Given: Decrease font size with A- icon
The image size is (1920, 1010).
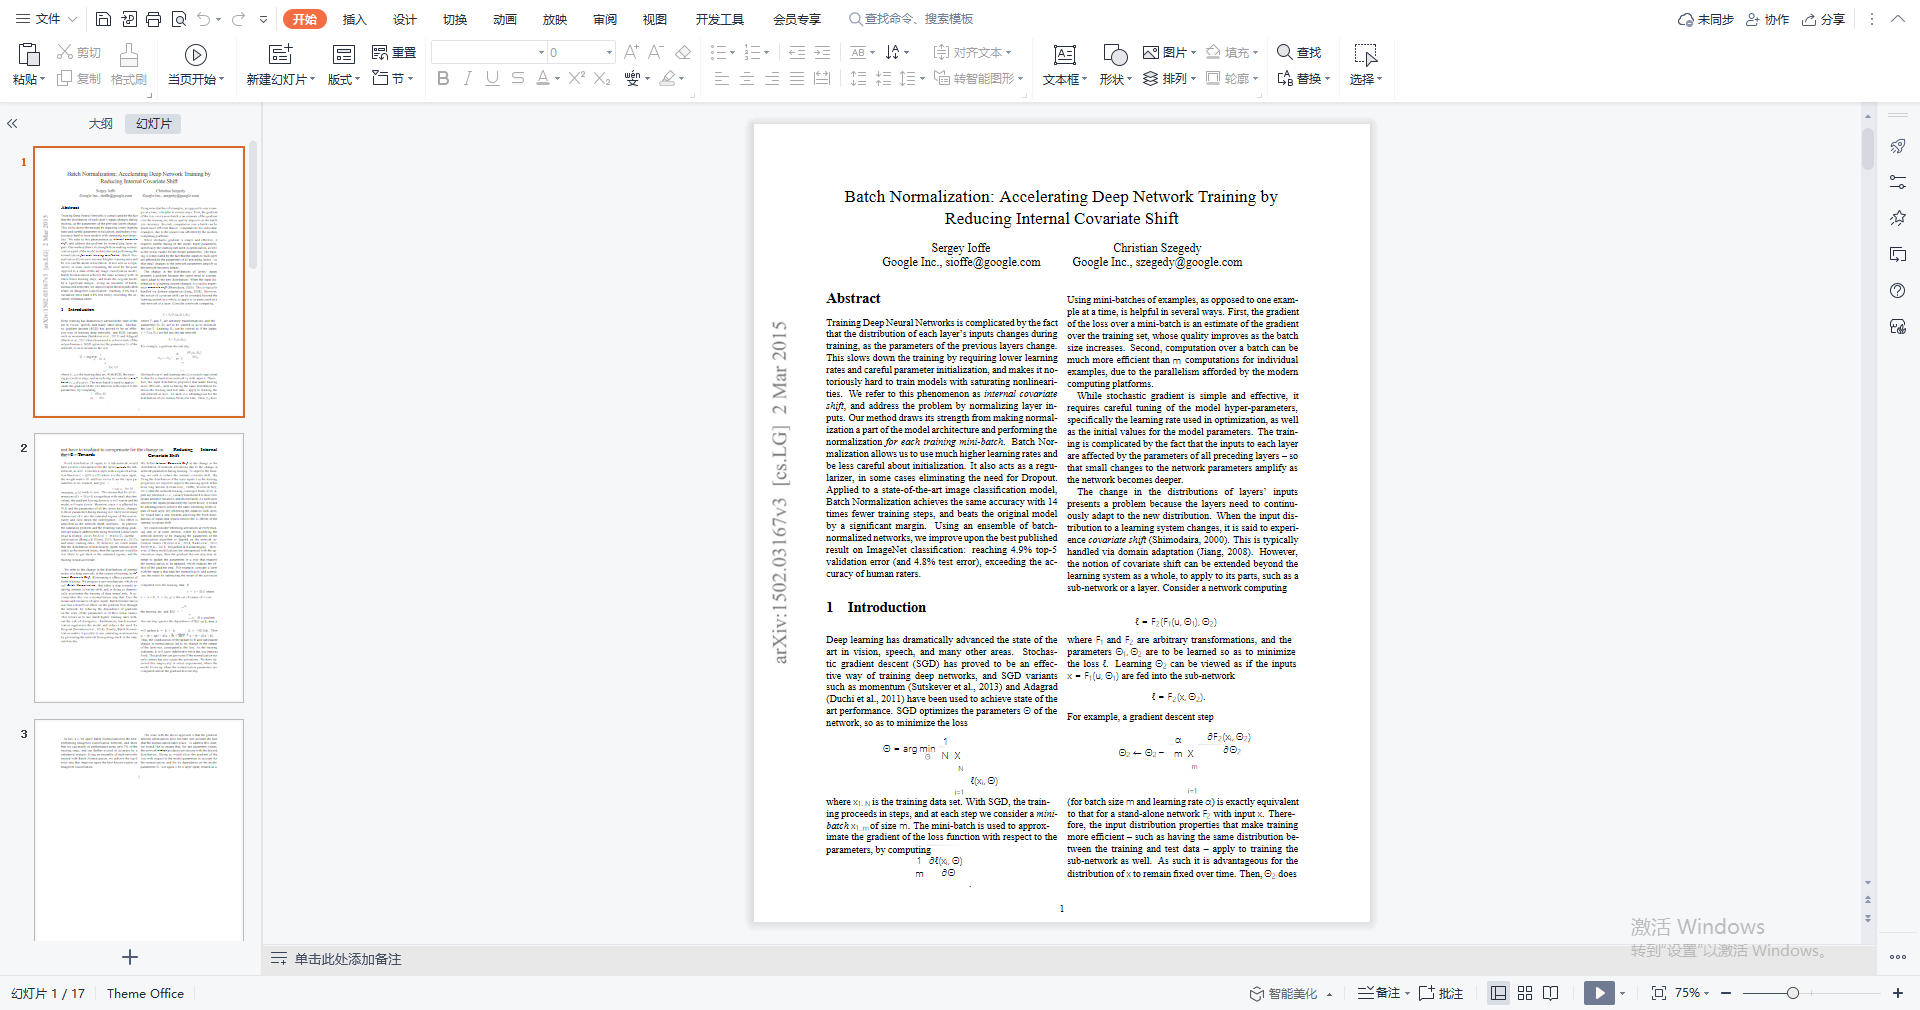Looking at the screenshot, I should coord(656,52).
